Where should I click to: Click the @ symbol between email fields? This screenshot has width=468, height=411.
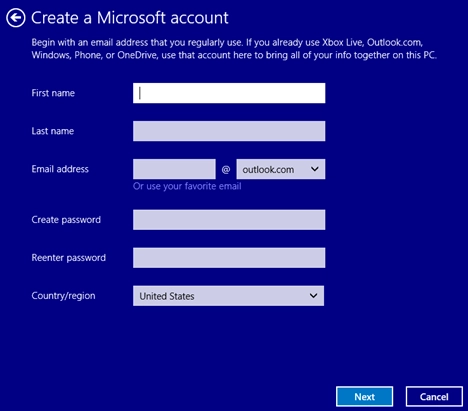coord(226,169)
